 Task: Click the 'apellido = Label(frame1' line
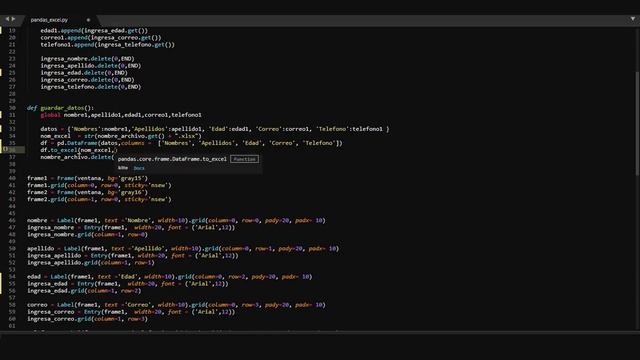pyautogui.click(x=183, y=249)
